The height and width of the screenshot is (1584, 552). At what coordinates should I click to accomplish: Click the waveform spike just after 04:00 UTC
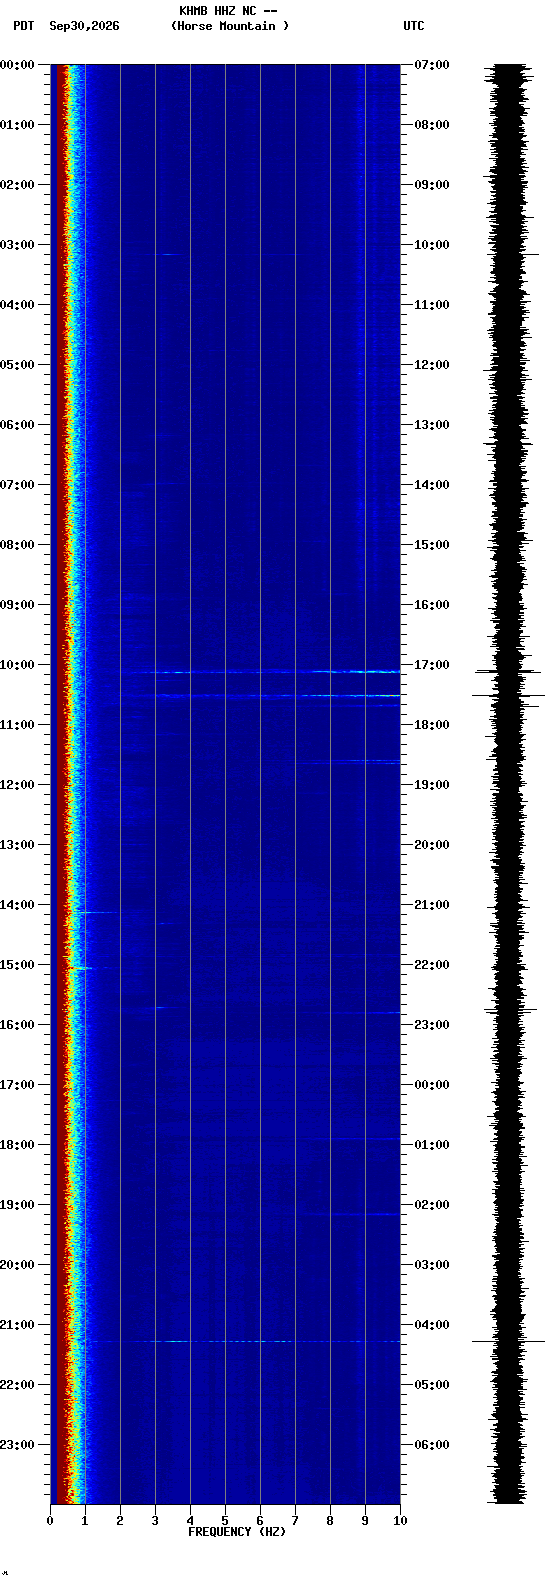tap(508, 1341)
